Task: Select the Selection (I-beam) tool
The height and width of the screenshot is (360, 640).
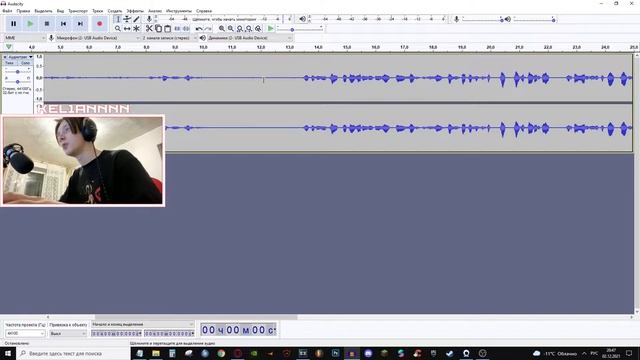Action: (118, 19)
